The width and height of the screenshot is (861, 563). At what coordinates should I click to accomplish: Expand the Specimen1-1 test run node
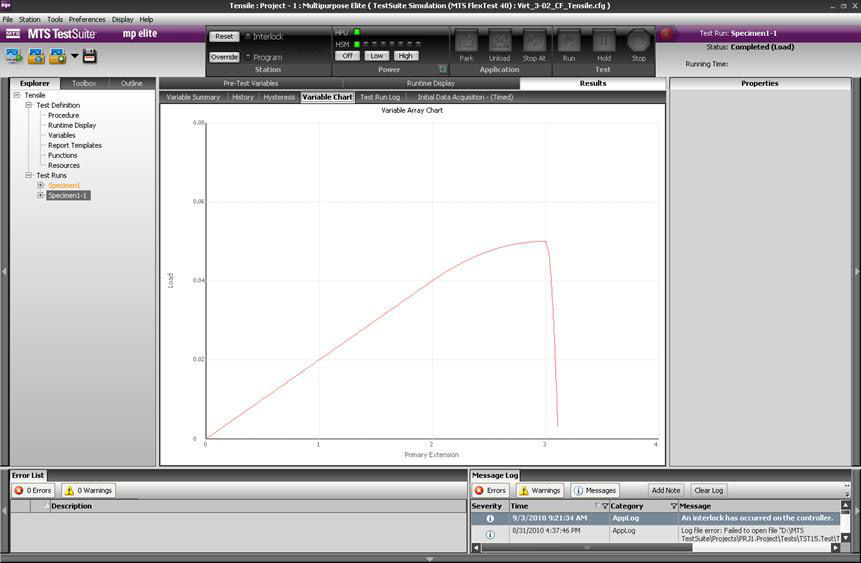click(x=40, y=195)
